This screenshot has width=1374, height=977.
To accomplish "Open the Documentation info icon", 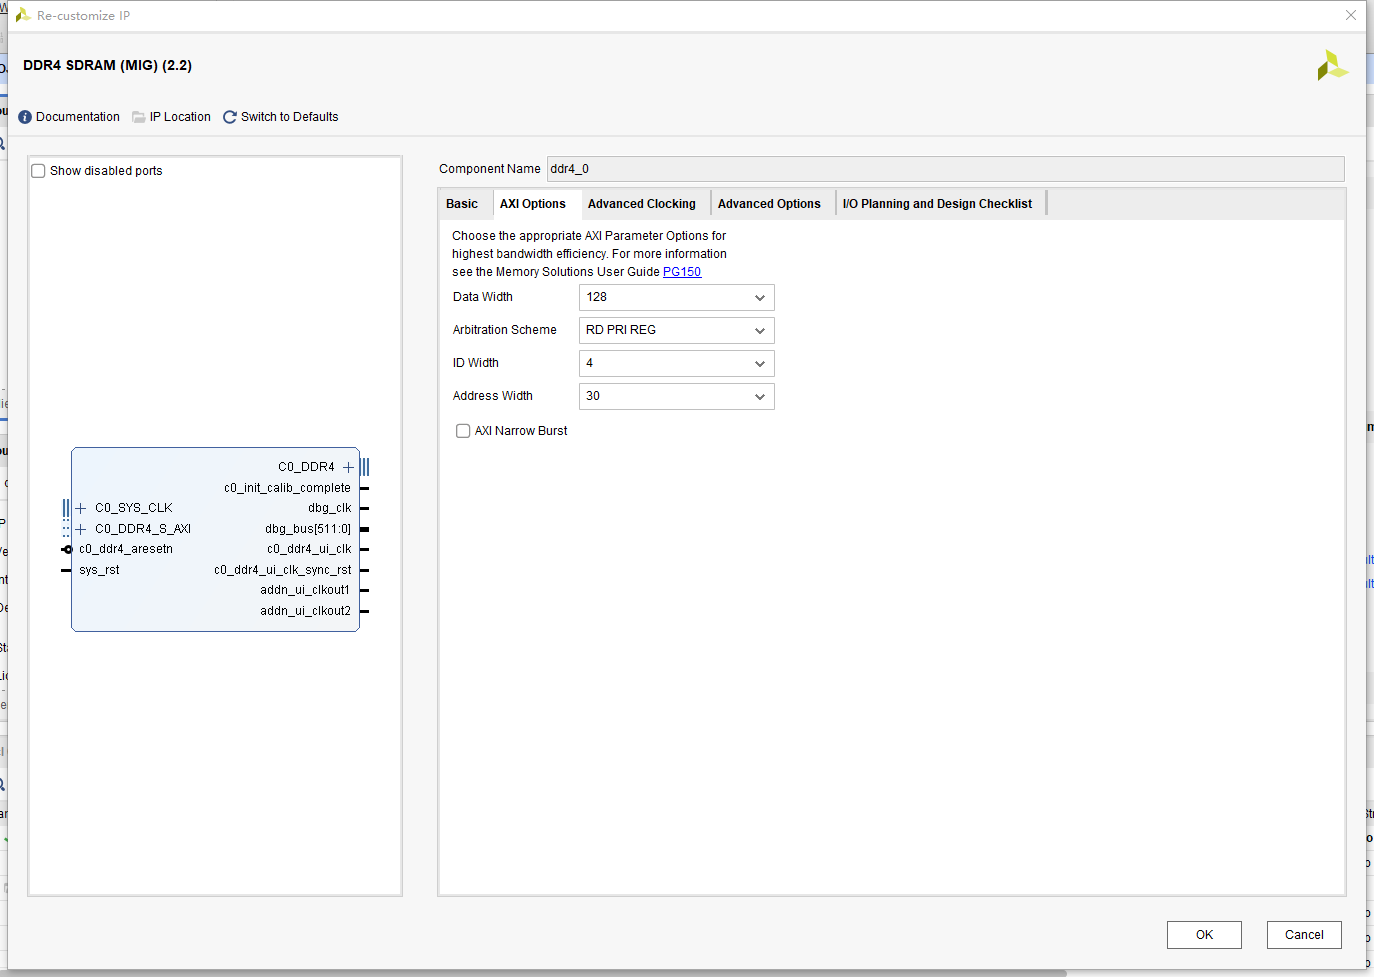I will click(x=25, y=117).
